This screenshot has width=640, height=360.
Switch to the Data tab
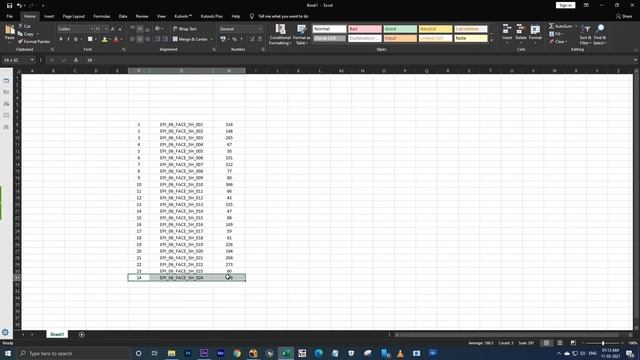click(x=123, y=16)
